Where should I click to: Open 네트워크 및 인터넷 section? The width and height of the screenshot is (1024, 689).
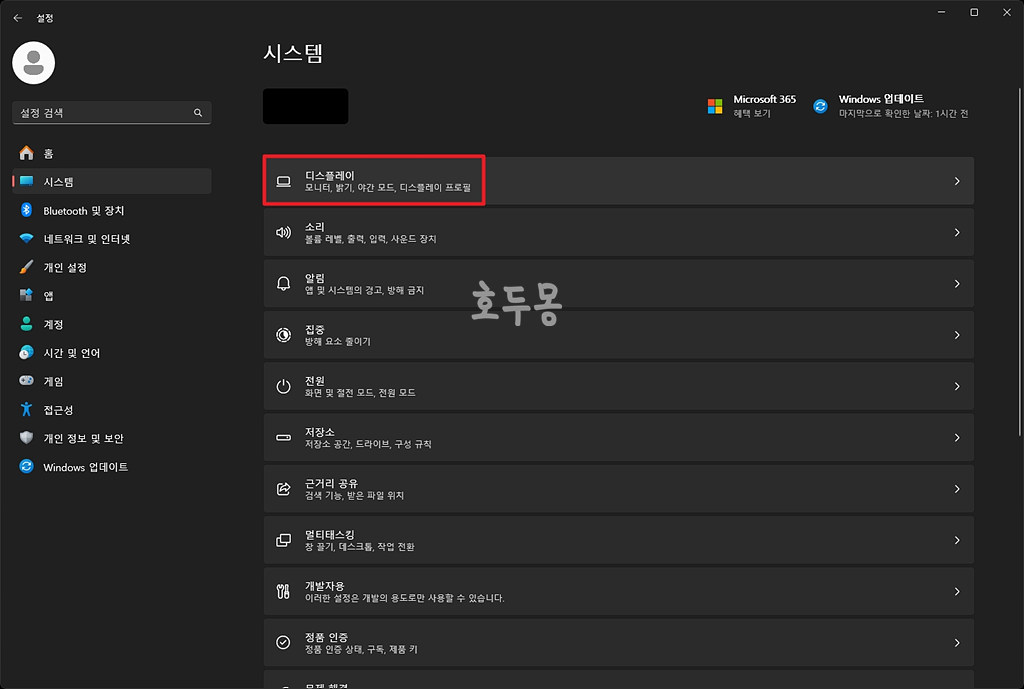point(112,239)
